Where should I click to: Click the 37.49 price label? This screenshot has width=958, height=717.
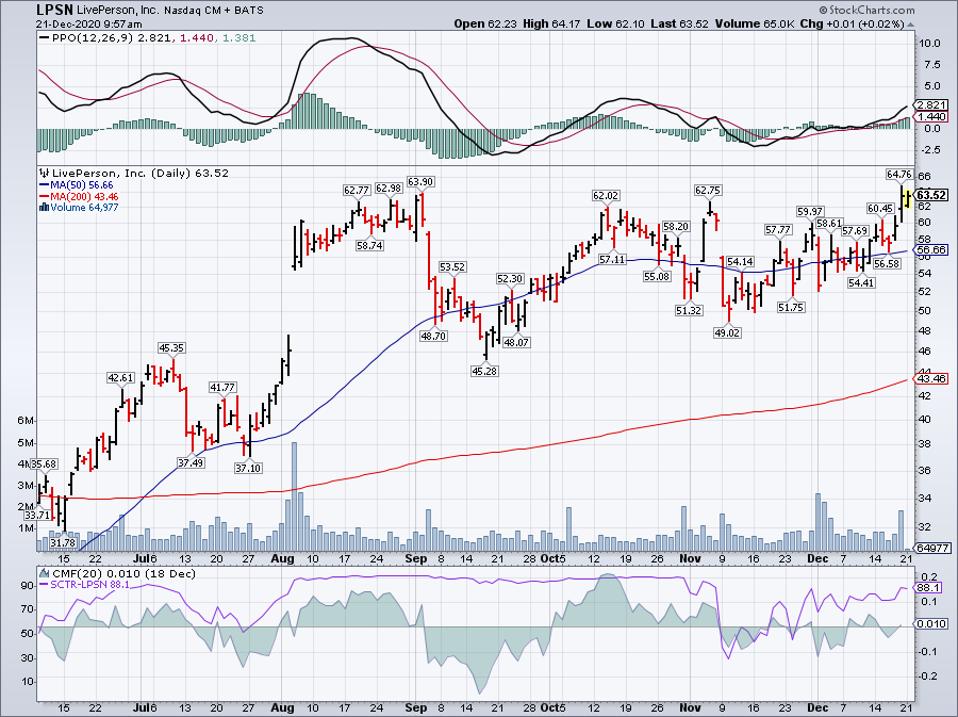pyautogui.click(x=191, y=463)
